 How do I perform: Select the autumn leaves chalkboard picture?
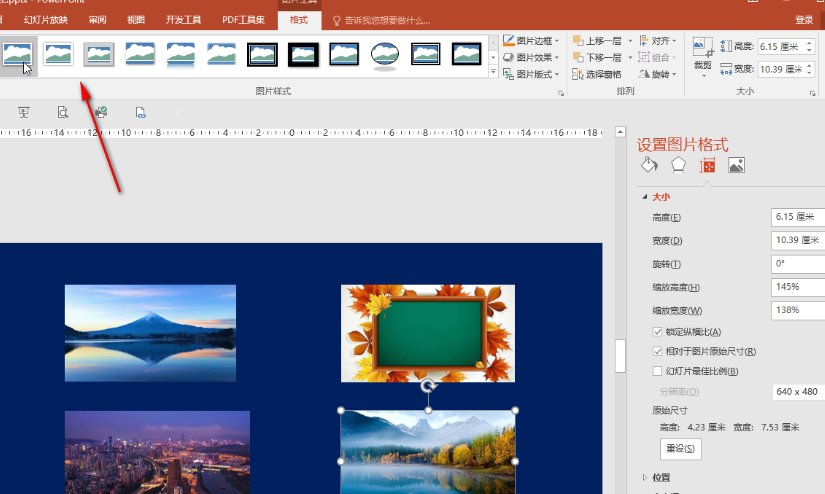[428, 333]
